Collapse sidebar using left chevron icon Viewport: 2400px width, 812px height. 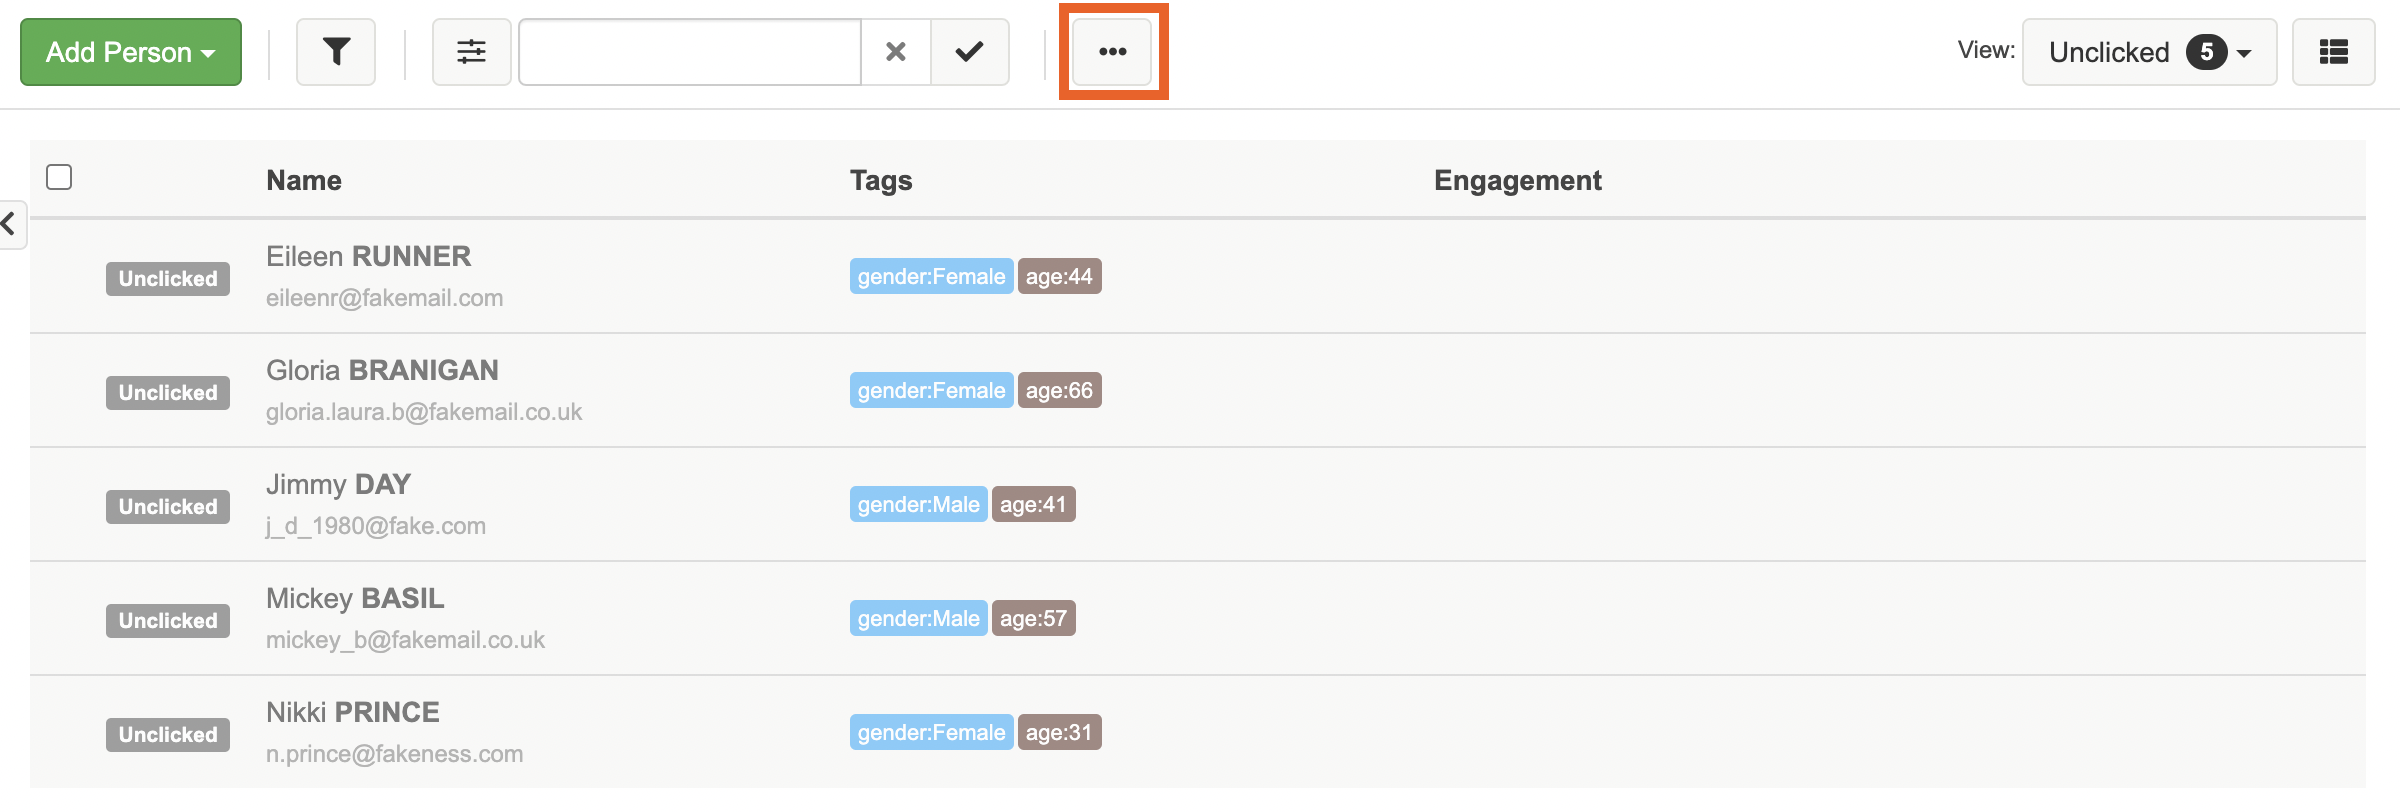[x=10, y=223]
